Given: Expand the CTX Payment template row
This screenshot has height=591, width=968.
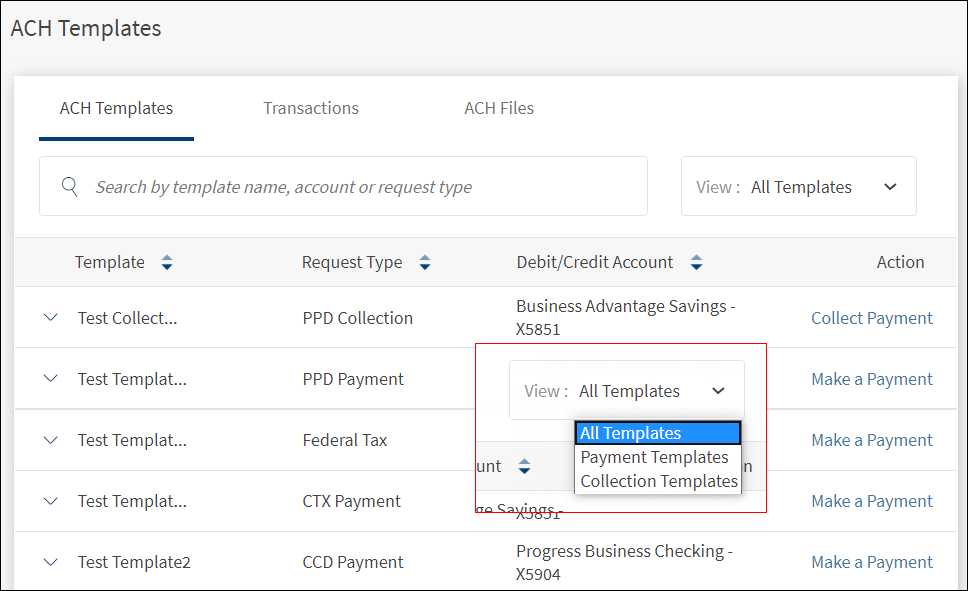Looking at the screenshot, I should pyautogui.click(x=51, y=501).
